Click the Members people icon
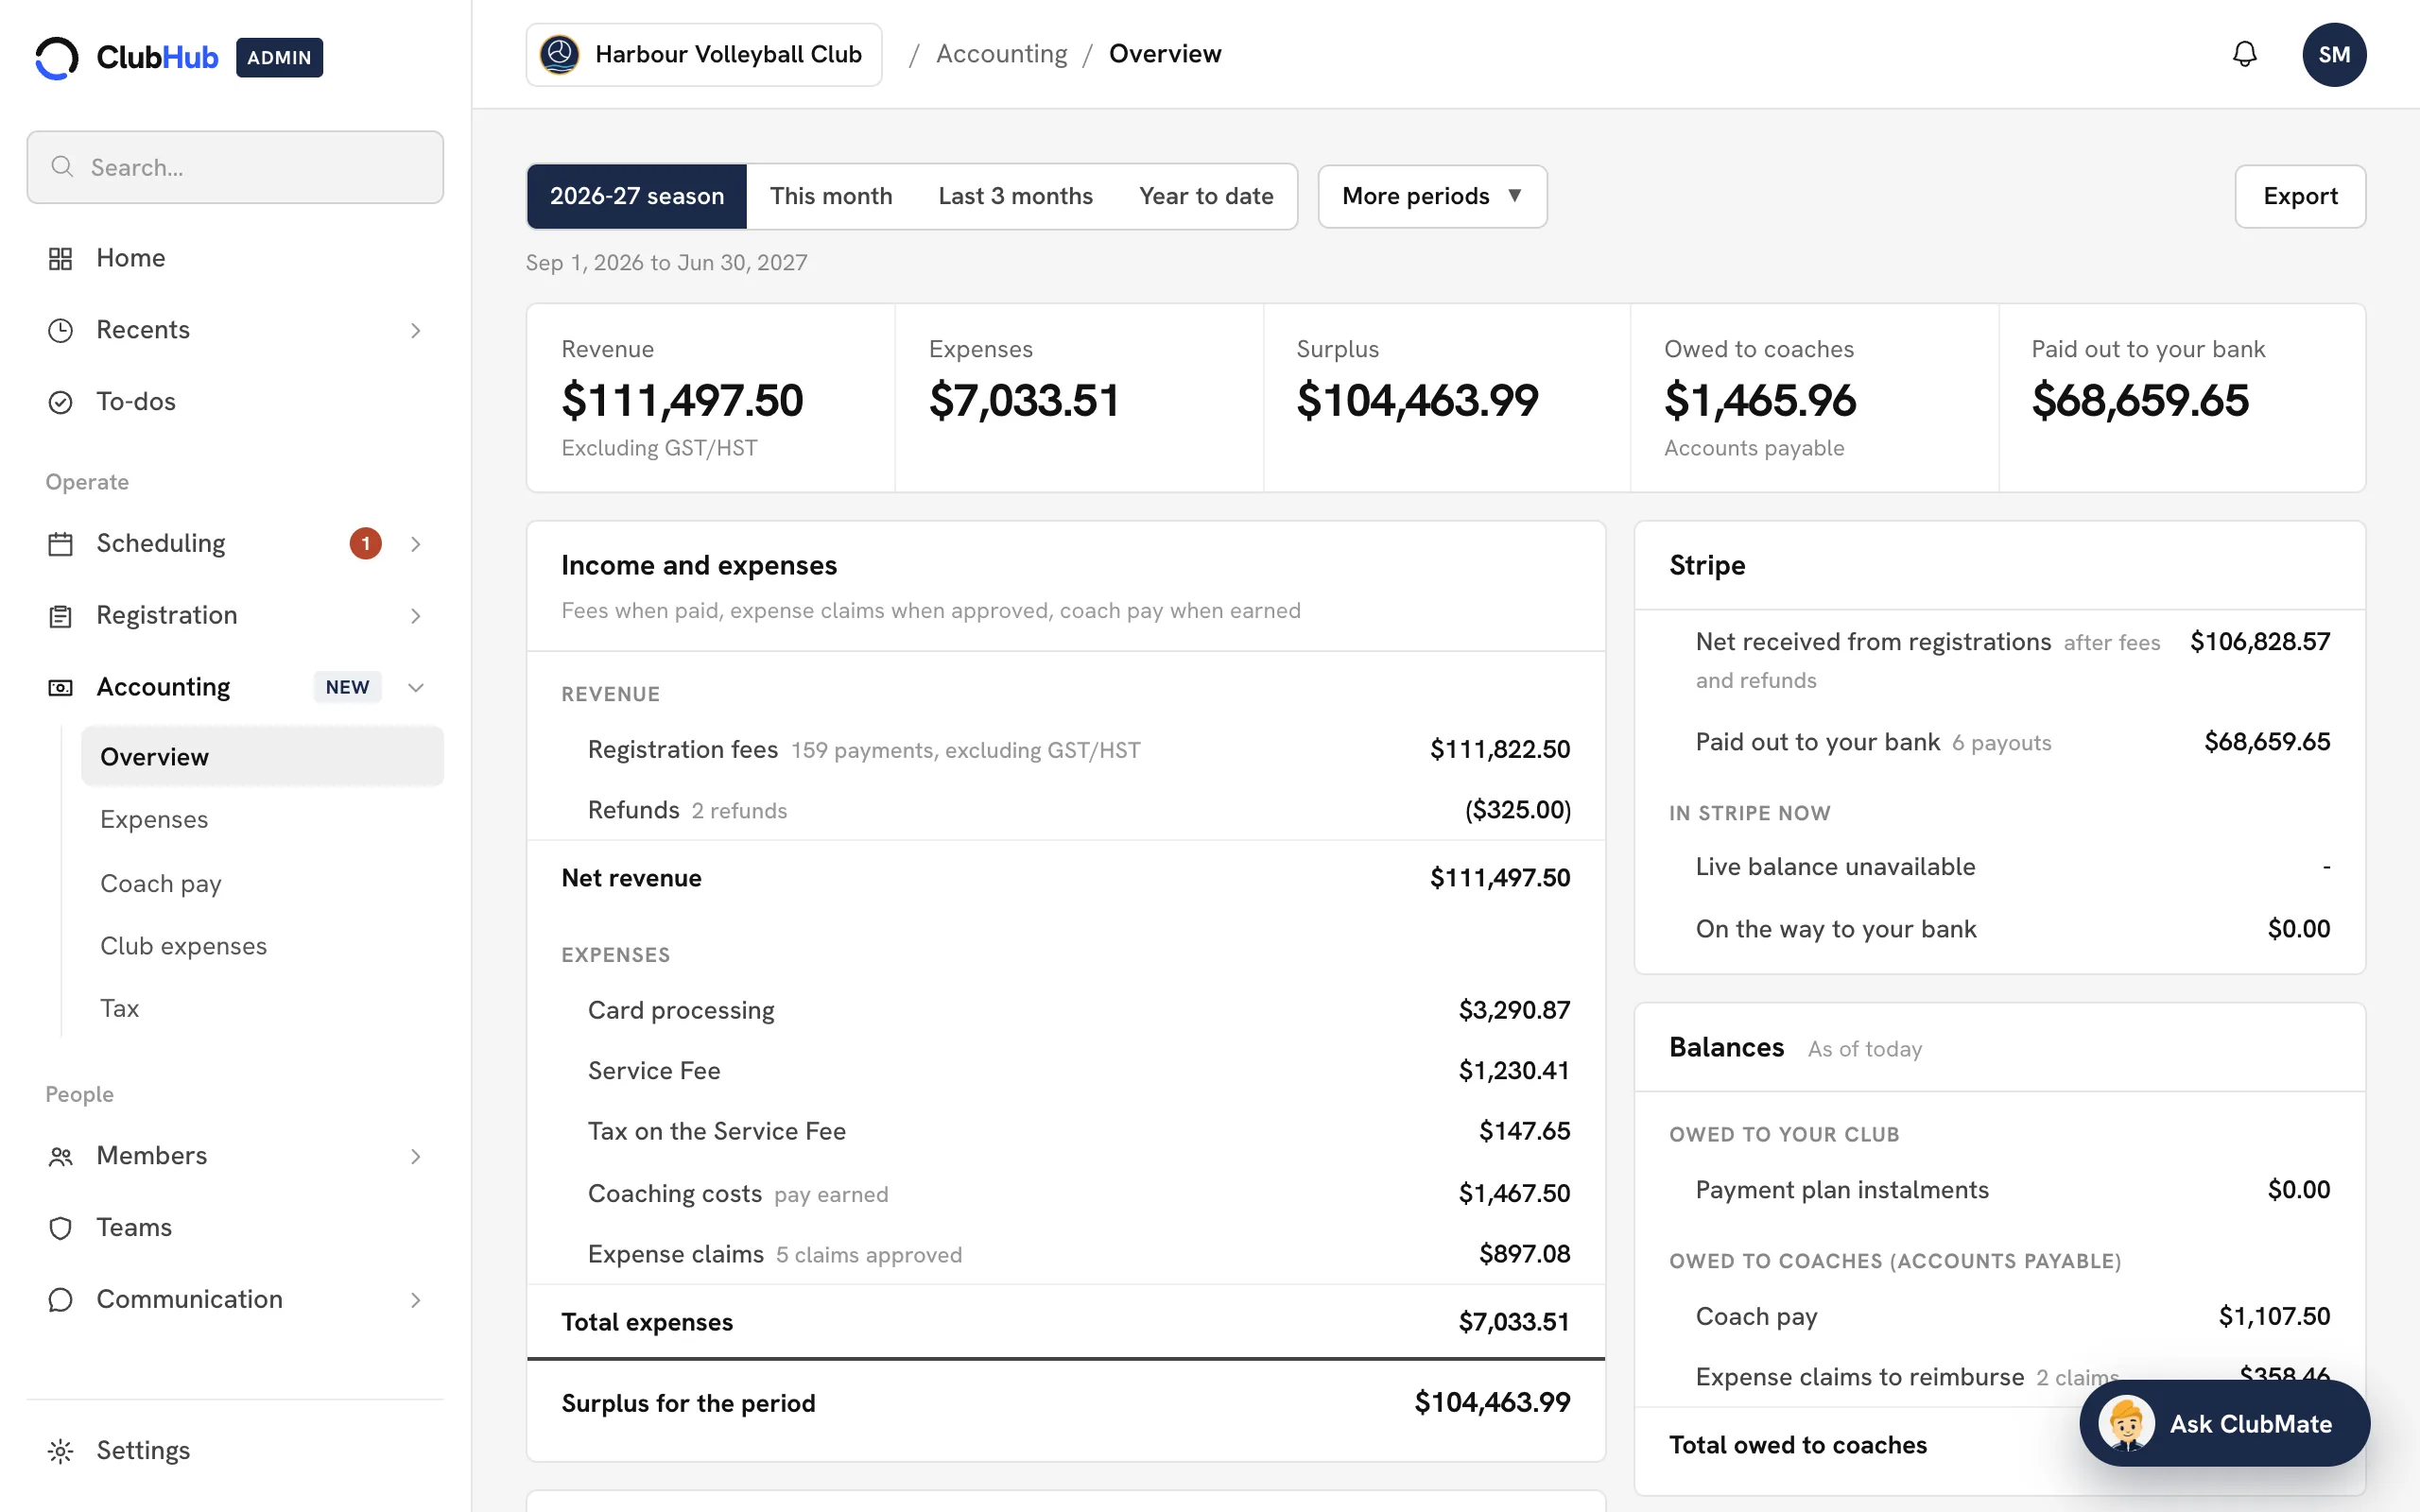This screenshot has width=2420, height=1512. click(60, 1156)
